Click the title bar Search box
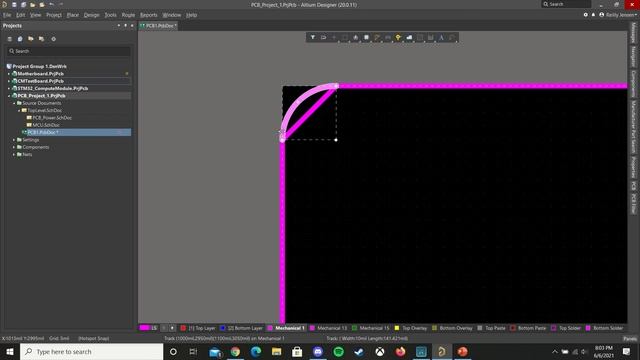640x360 pixels. click(x=566, y=4)
